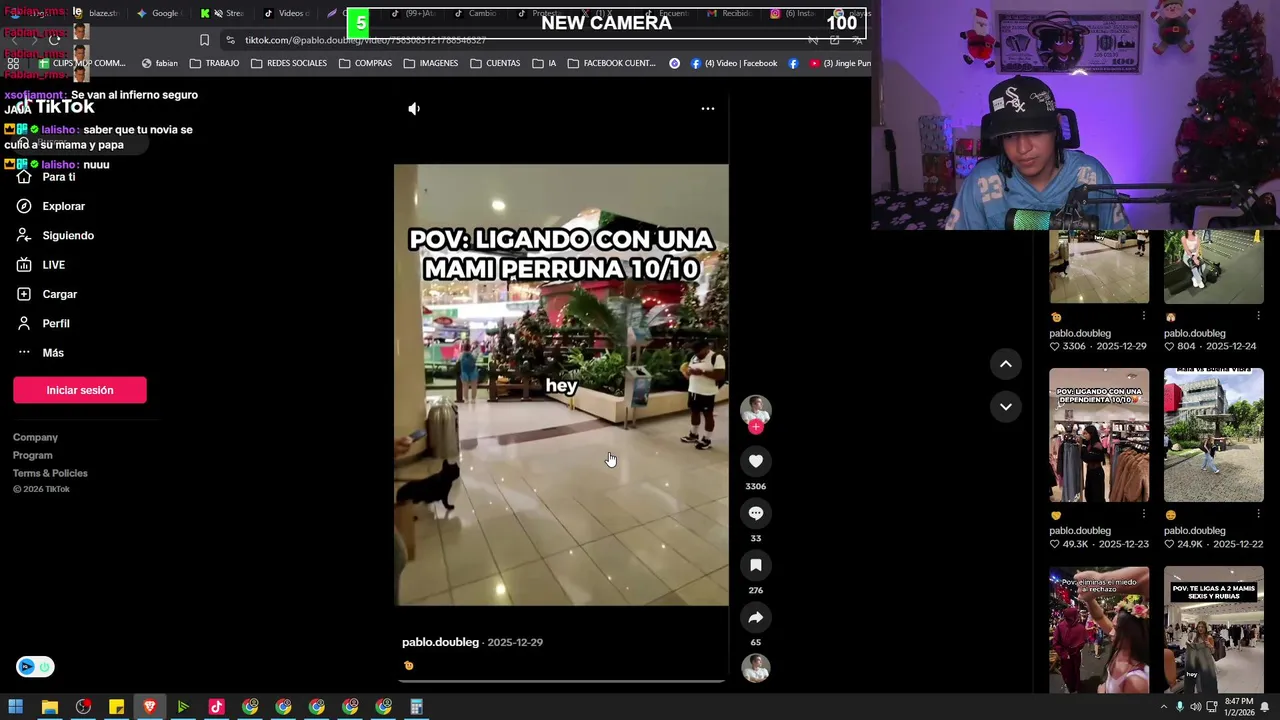Open options menu for 49.3K-likes video card
Viewport: 1280px width, 720px height.
coord(1143,514)
